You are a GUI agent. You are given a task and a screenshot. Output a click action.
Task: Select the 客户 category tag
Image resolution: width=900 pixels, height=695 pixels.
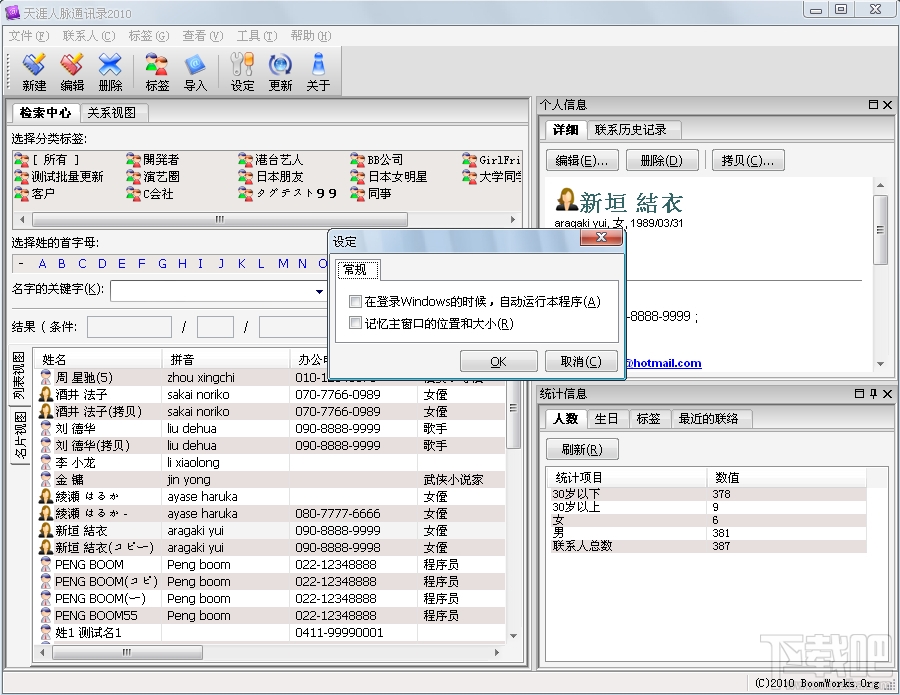point(34,193)
